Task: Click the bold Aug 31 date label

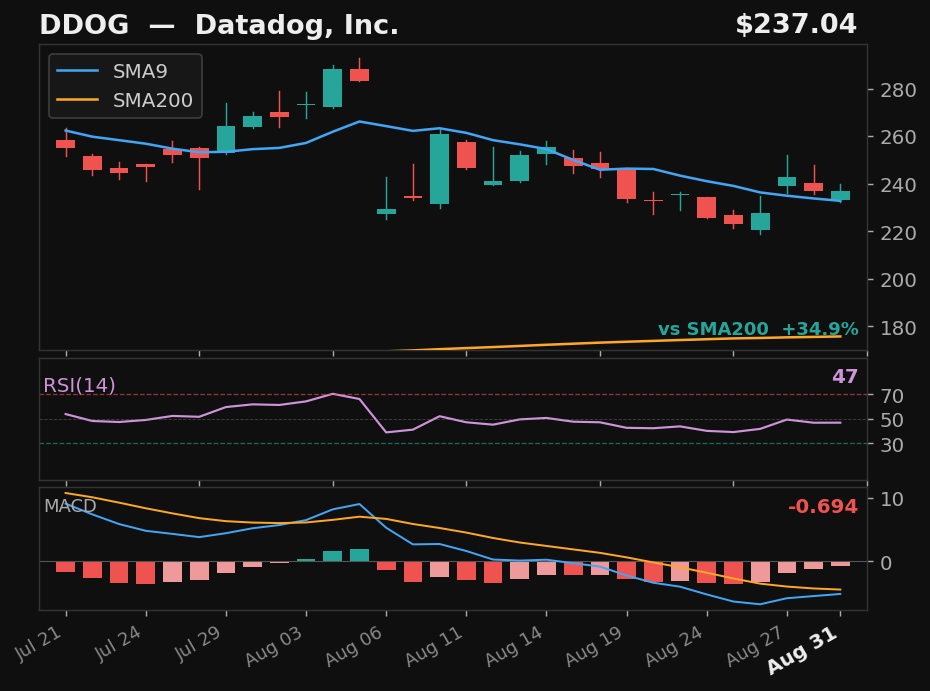Action: tap(803, 651)
